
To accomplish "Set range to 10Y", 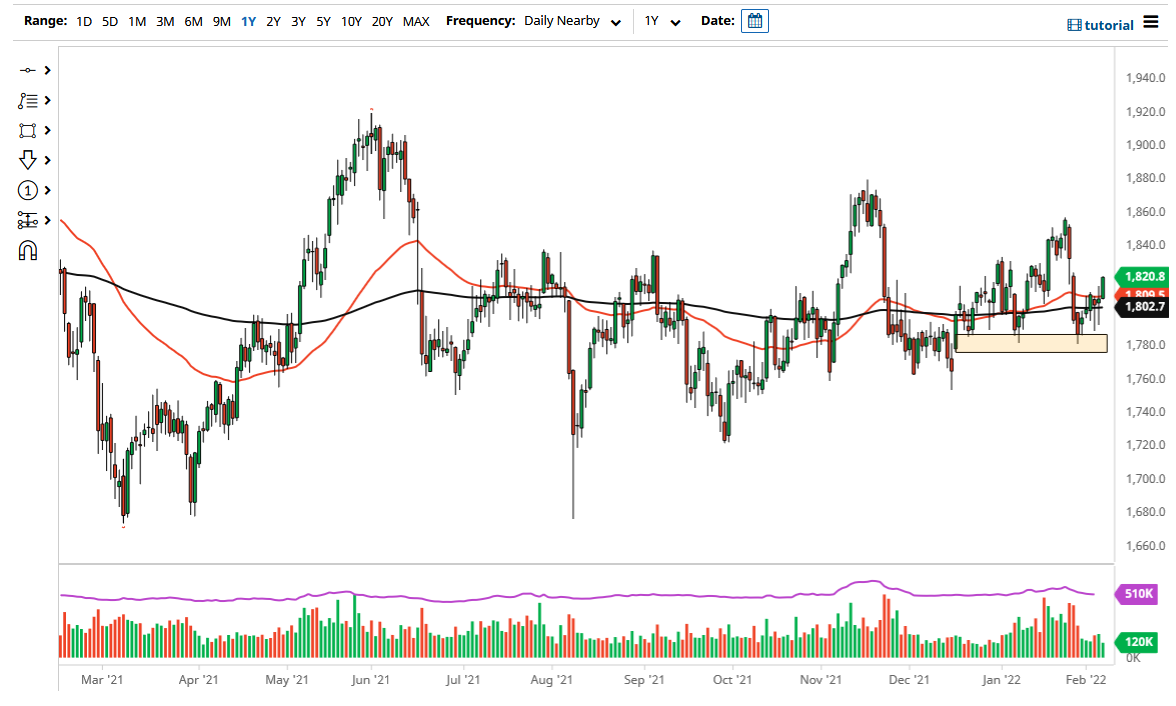I will [351, 22].
